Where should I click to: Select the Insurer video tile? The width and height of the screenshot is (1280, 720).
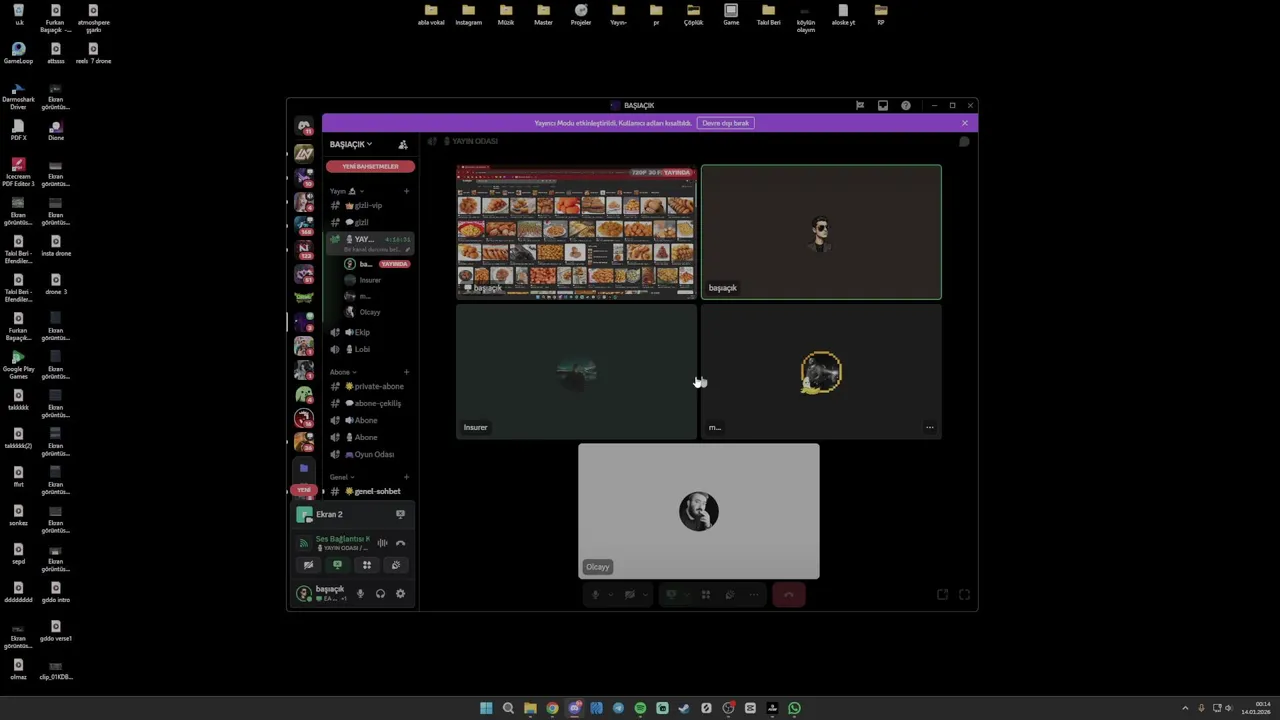[576, 372]
